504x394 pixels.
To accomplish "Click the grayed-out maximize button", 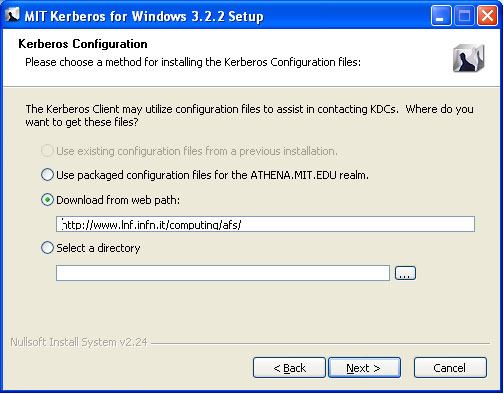I will pos(464,16).
